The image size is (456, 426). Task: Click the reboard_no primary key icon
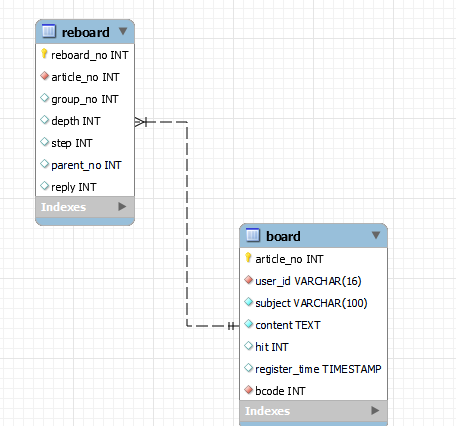(44, 54)
